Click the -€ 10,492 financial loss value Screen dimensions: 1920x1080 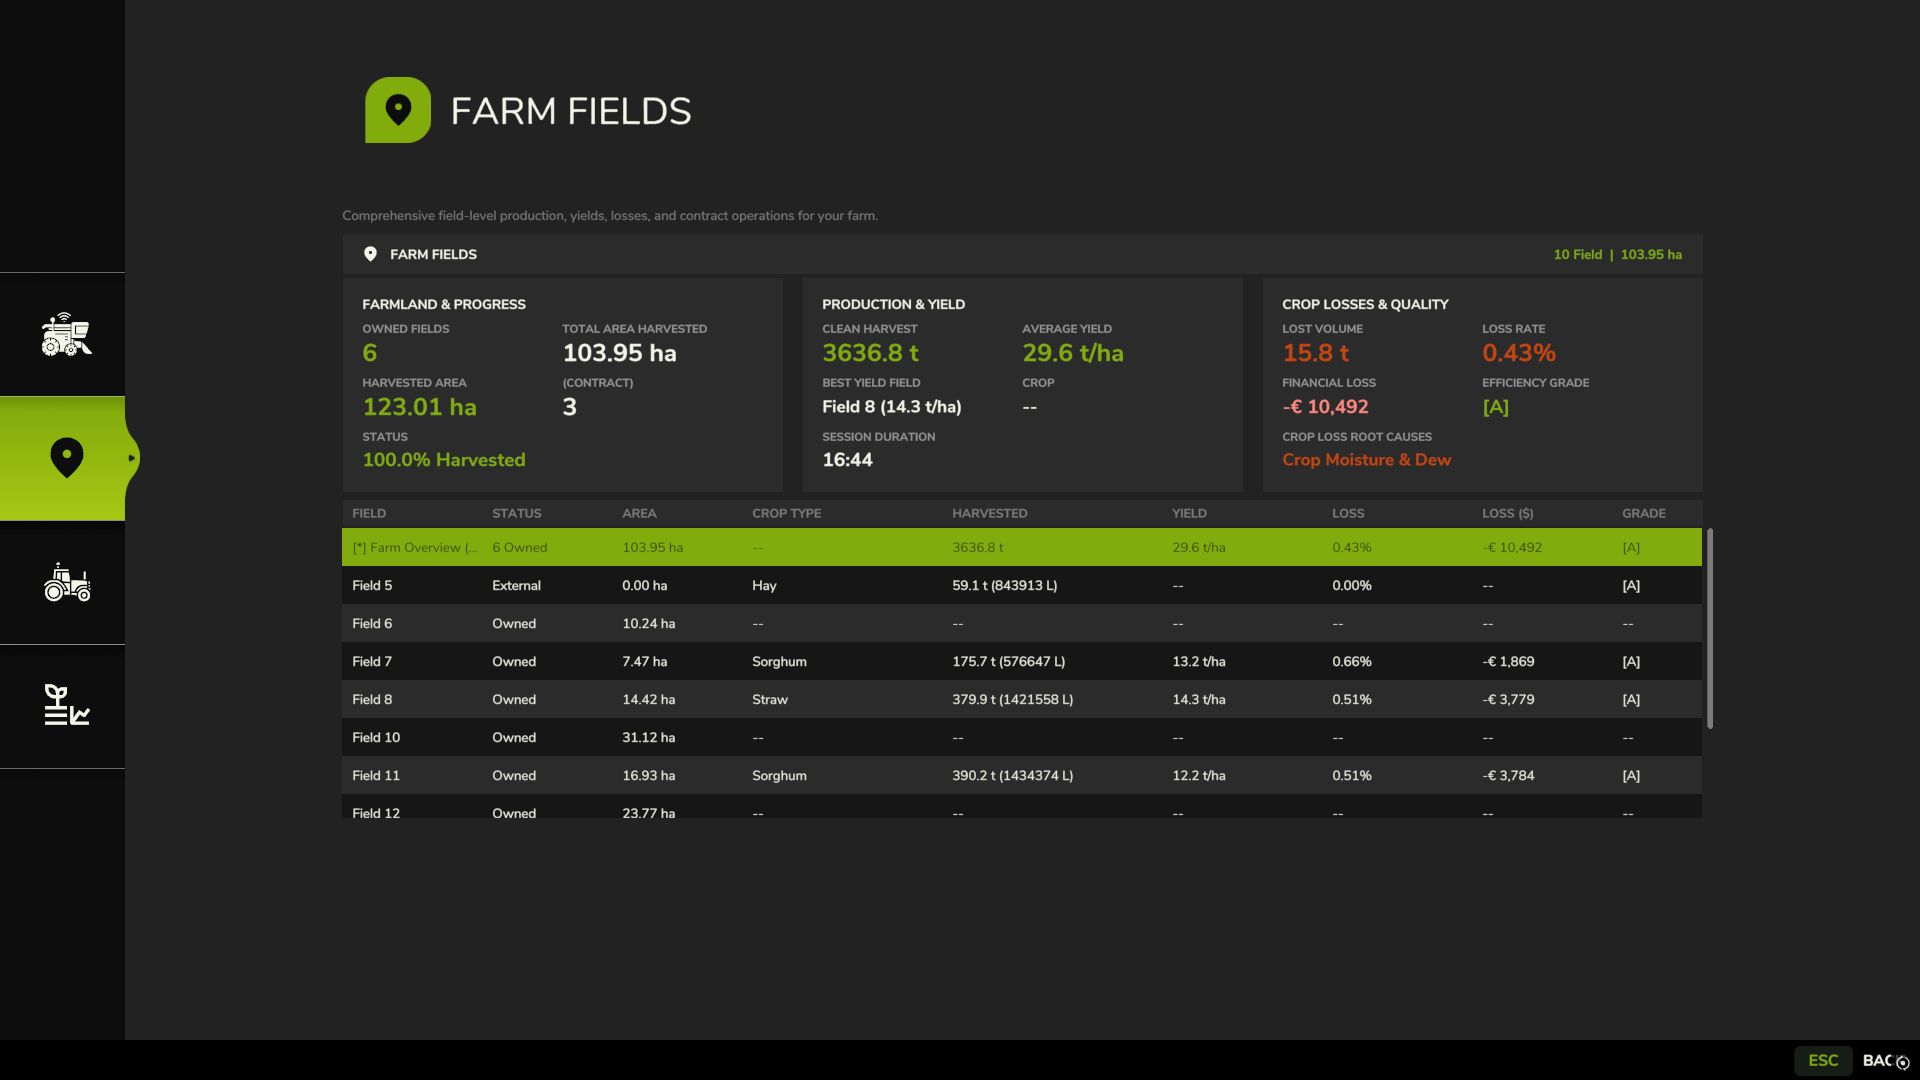point(1325,407)
